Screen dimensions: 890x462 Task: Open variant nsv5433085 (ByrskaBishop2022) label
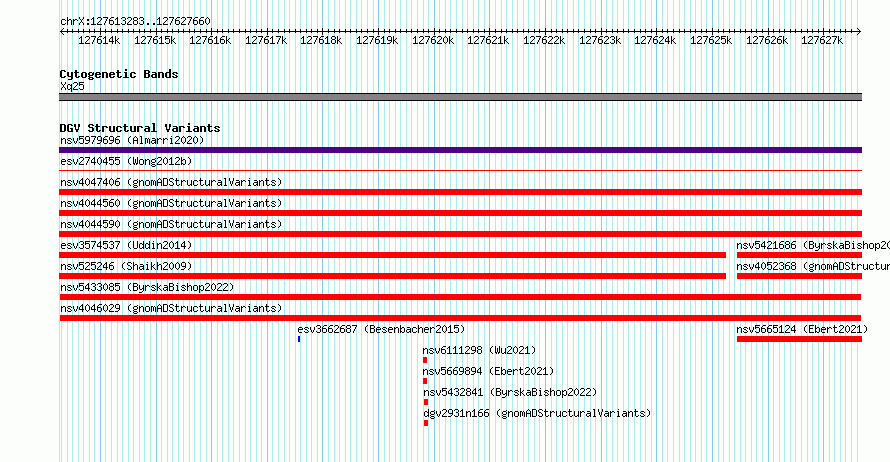click(147, 287)
